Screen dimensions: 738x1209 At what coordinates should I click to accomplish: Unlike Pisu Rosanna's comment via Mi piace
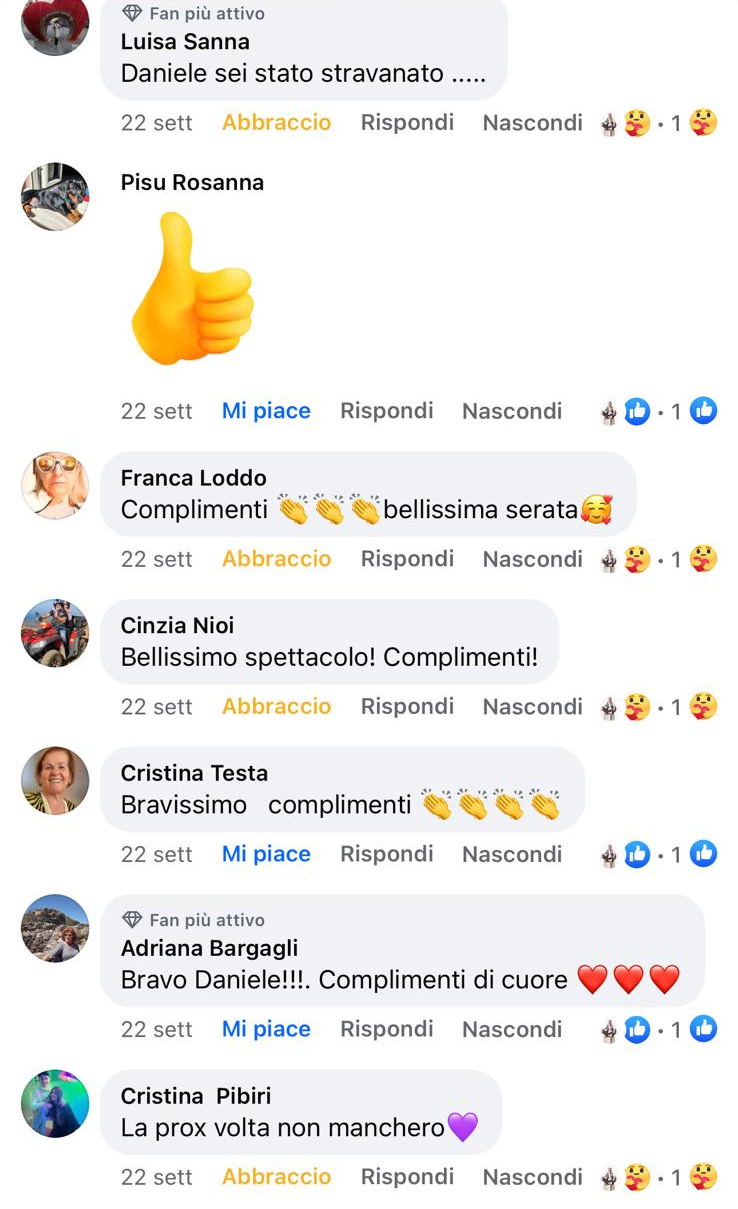pos(266,411)
